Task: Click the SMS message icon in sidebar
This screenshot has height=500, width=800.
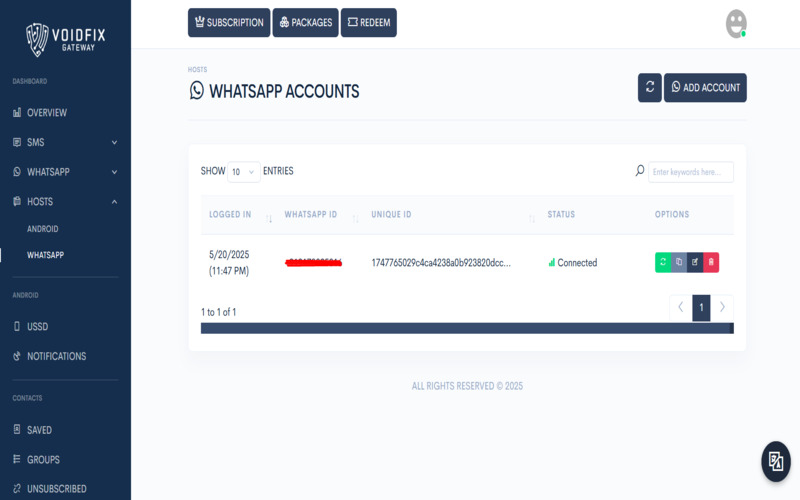Action: point(17,142)
